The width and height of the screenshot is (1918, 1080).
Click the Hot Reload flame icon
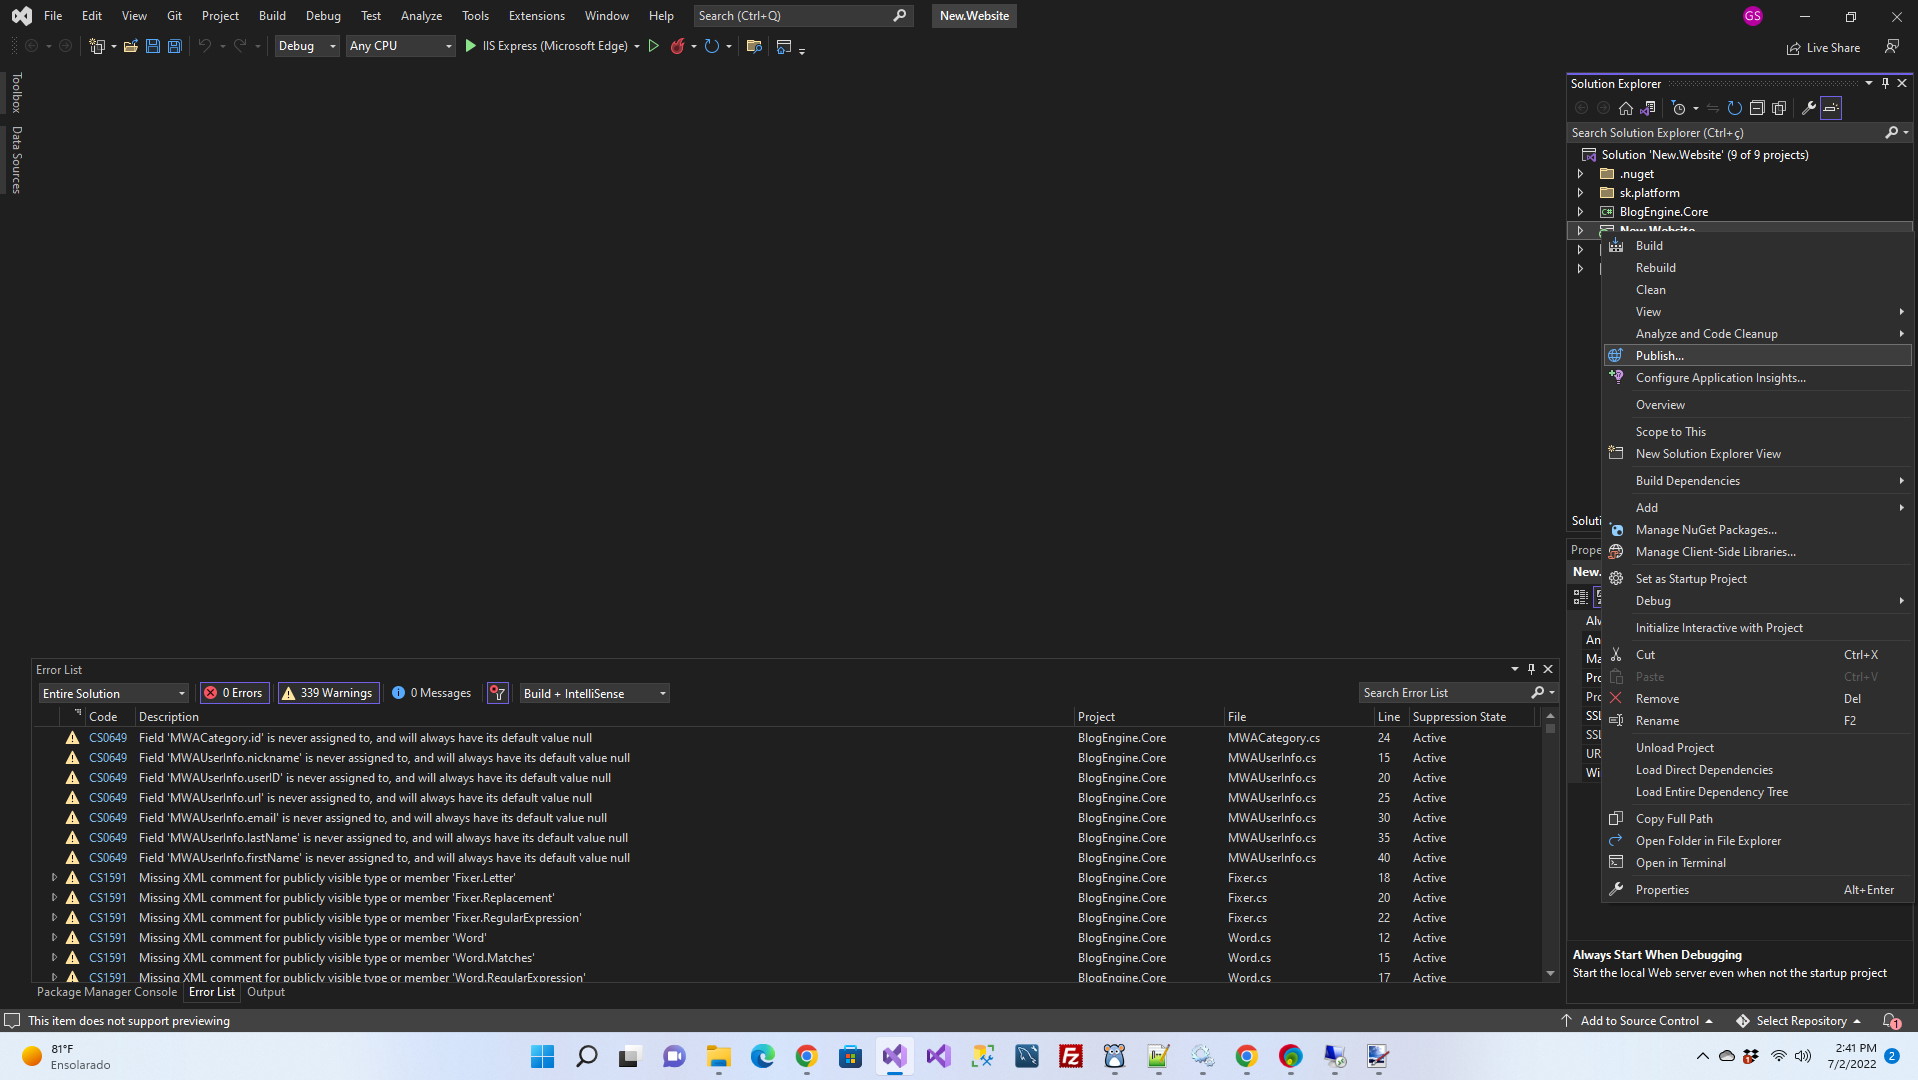point(678,46)
